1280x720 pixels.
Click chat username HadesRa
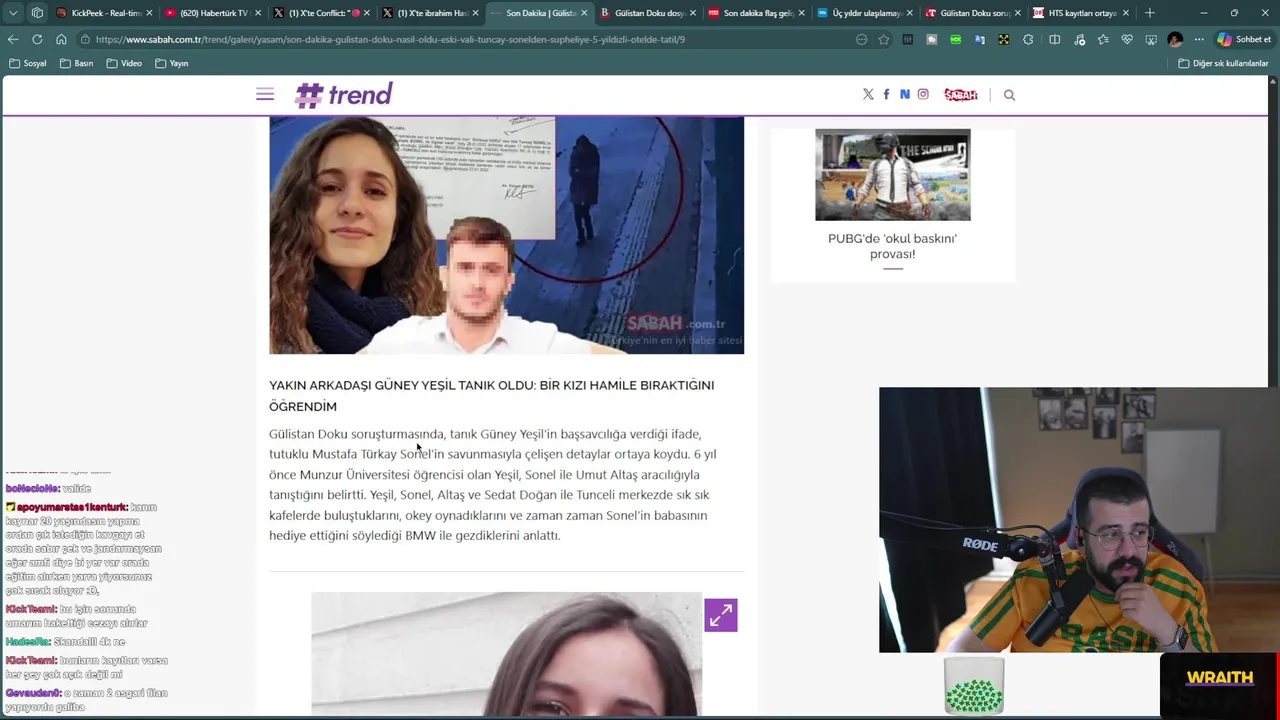coord(27,641)
